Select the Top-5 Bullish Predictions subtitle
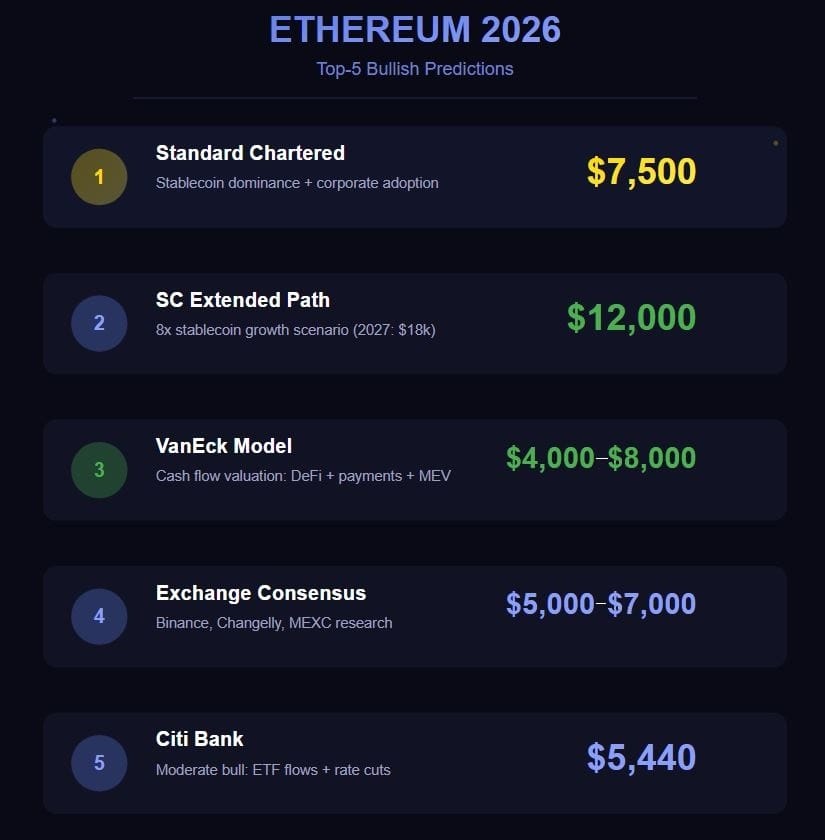825x840 pixels. coord(414,69)
